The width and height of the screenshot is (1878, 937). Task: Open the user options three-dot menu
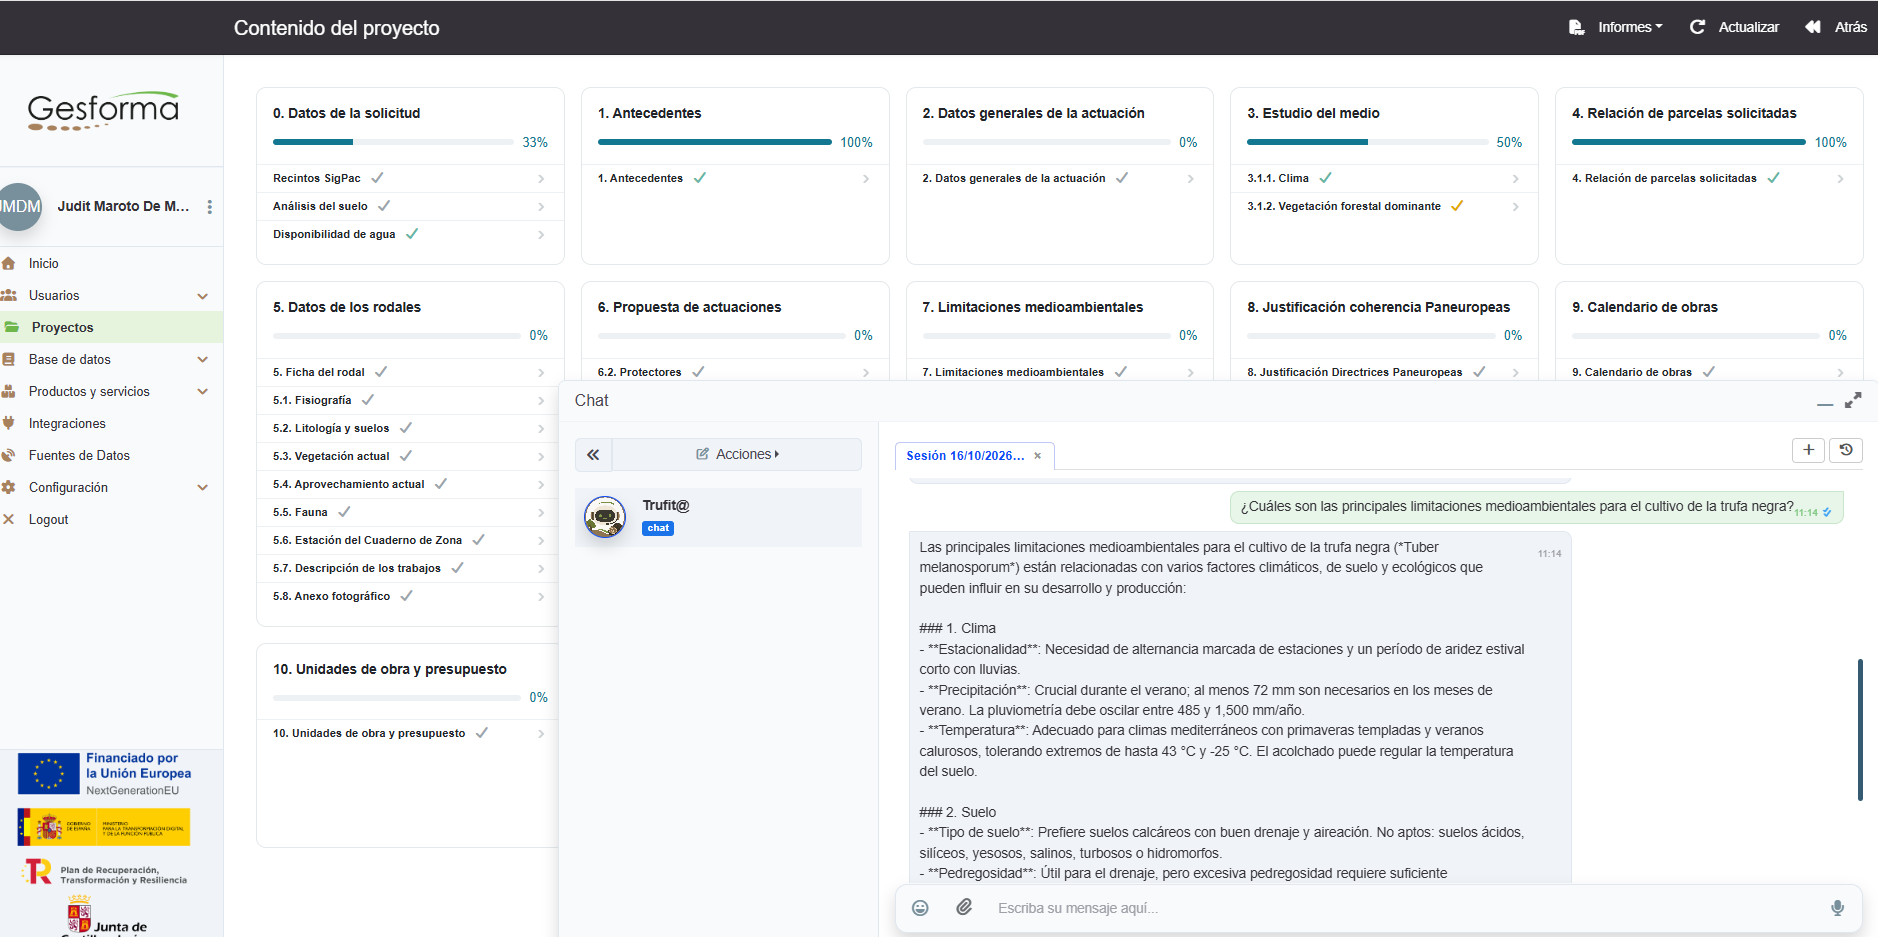click(x=209, y=207)
